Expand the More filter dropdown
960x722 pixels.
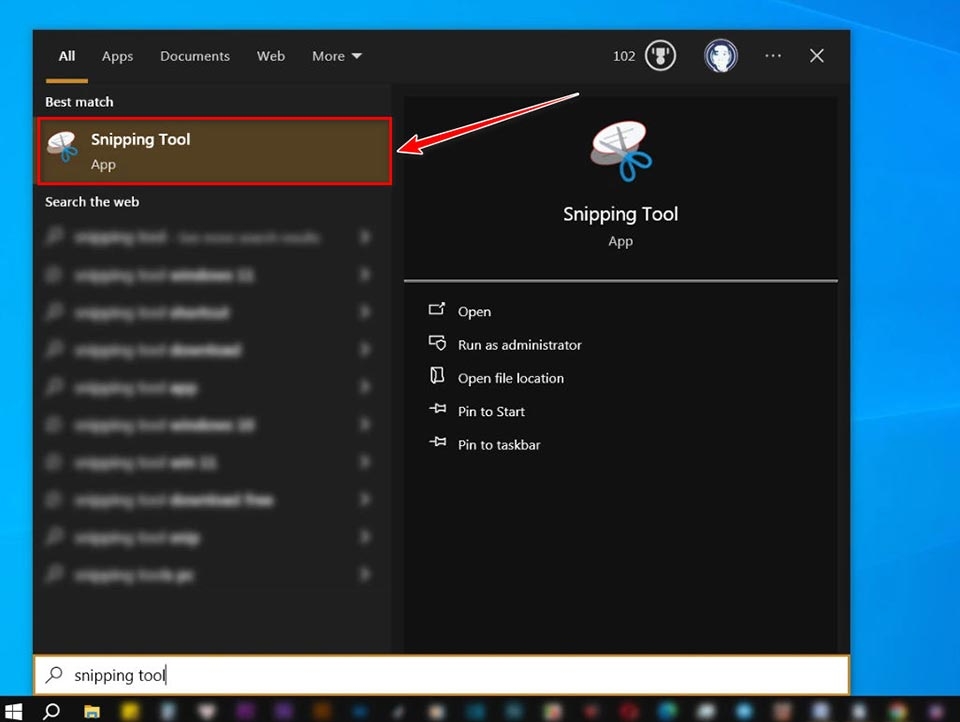[337, 56]
